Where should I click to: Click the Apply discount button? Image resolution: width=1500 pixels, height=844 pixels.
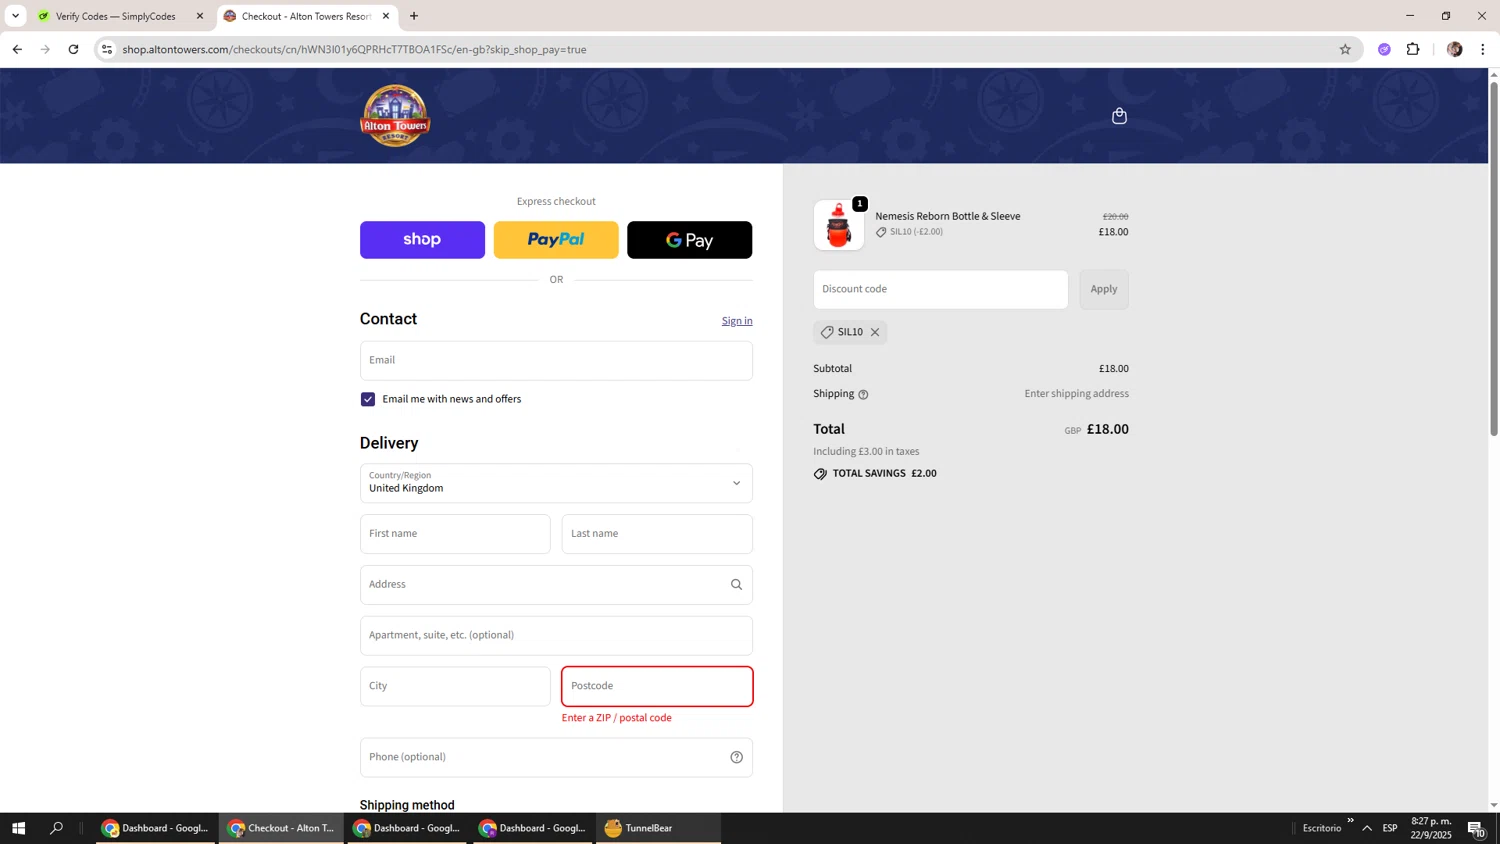pyautogui.click(x=1104, y=289)
